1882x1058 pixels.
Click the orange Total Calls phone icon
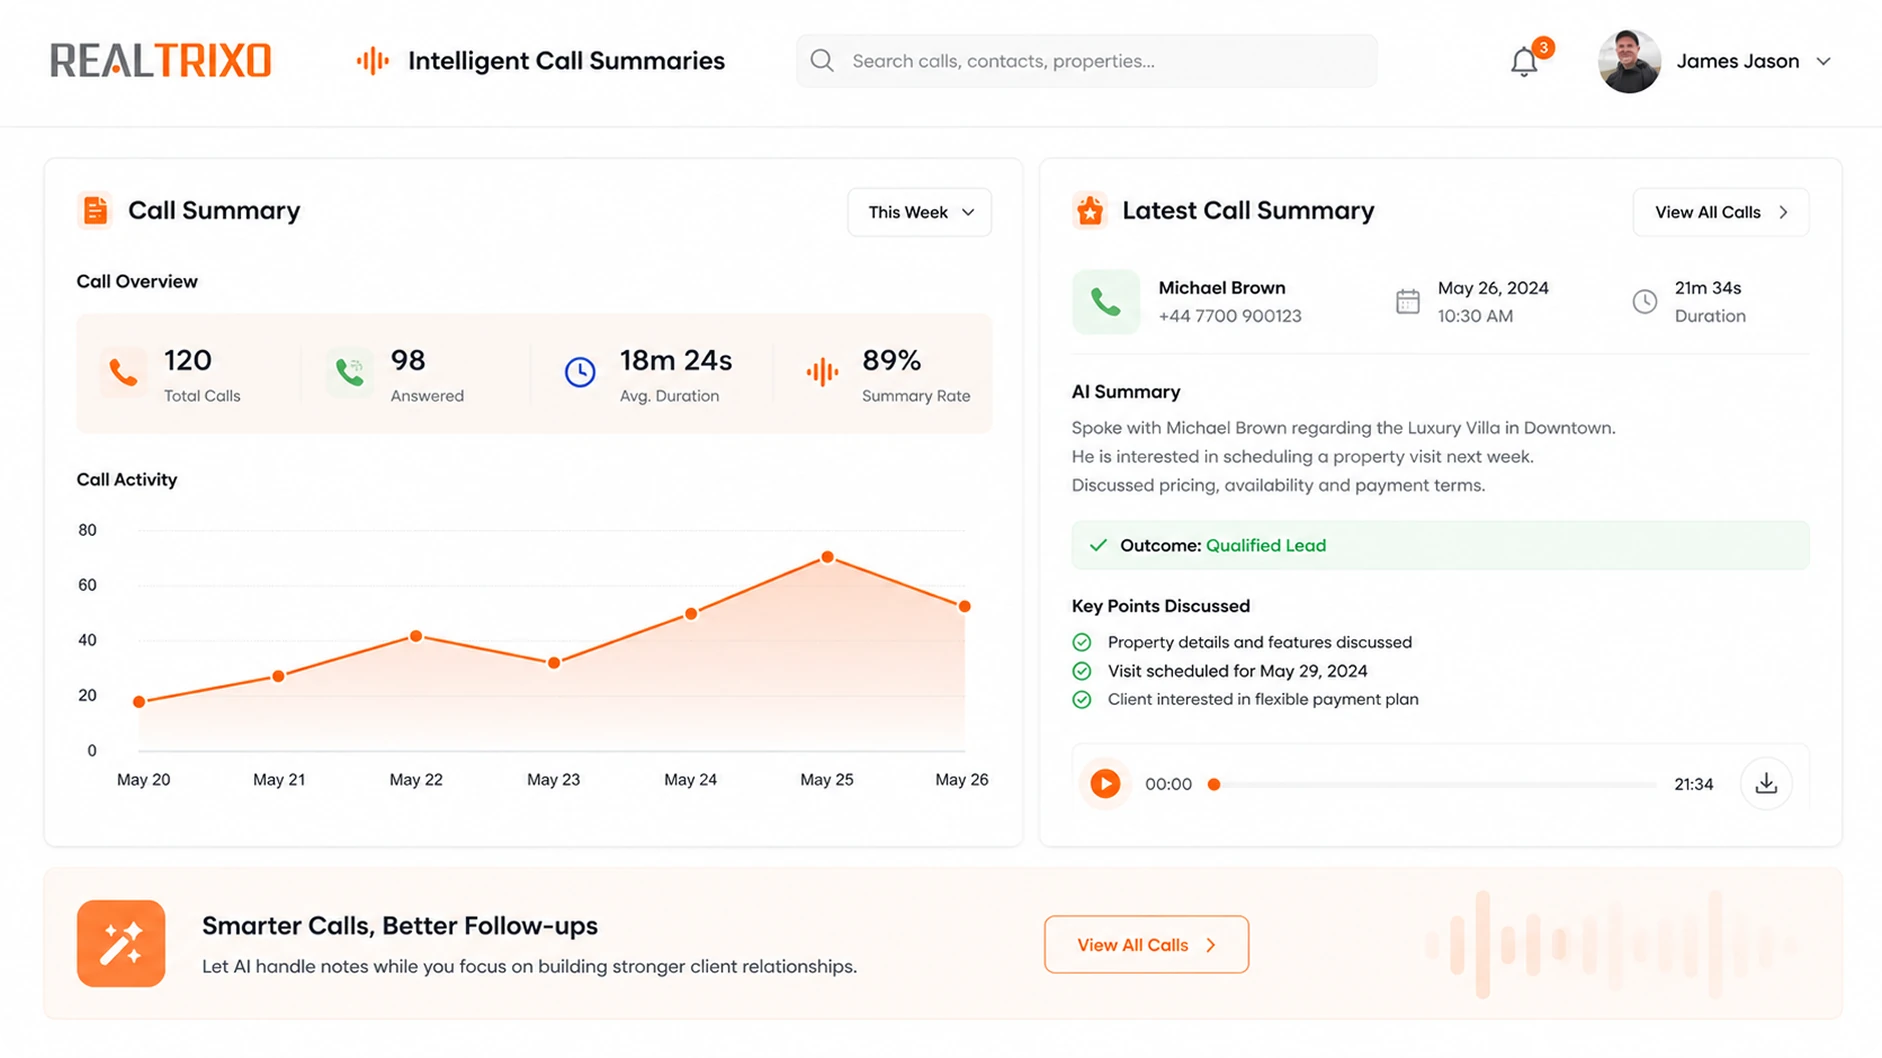pyautogui.click(x=124, y=373)
